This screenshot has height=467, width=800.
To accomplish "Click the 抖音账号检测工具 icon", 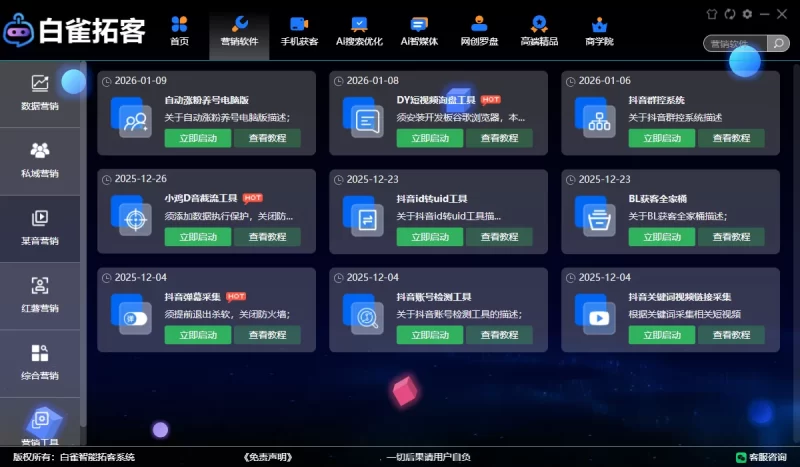I will pyautogui.click(x=363, y=314).
